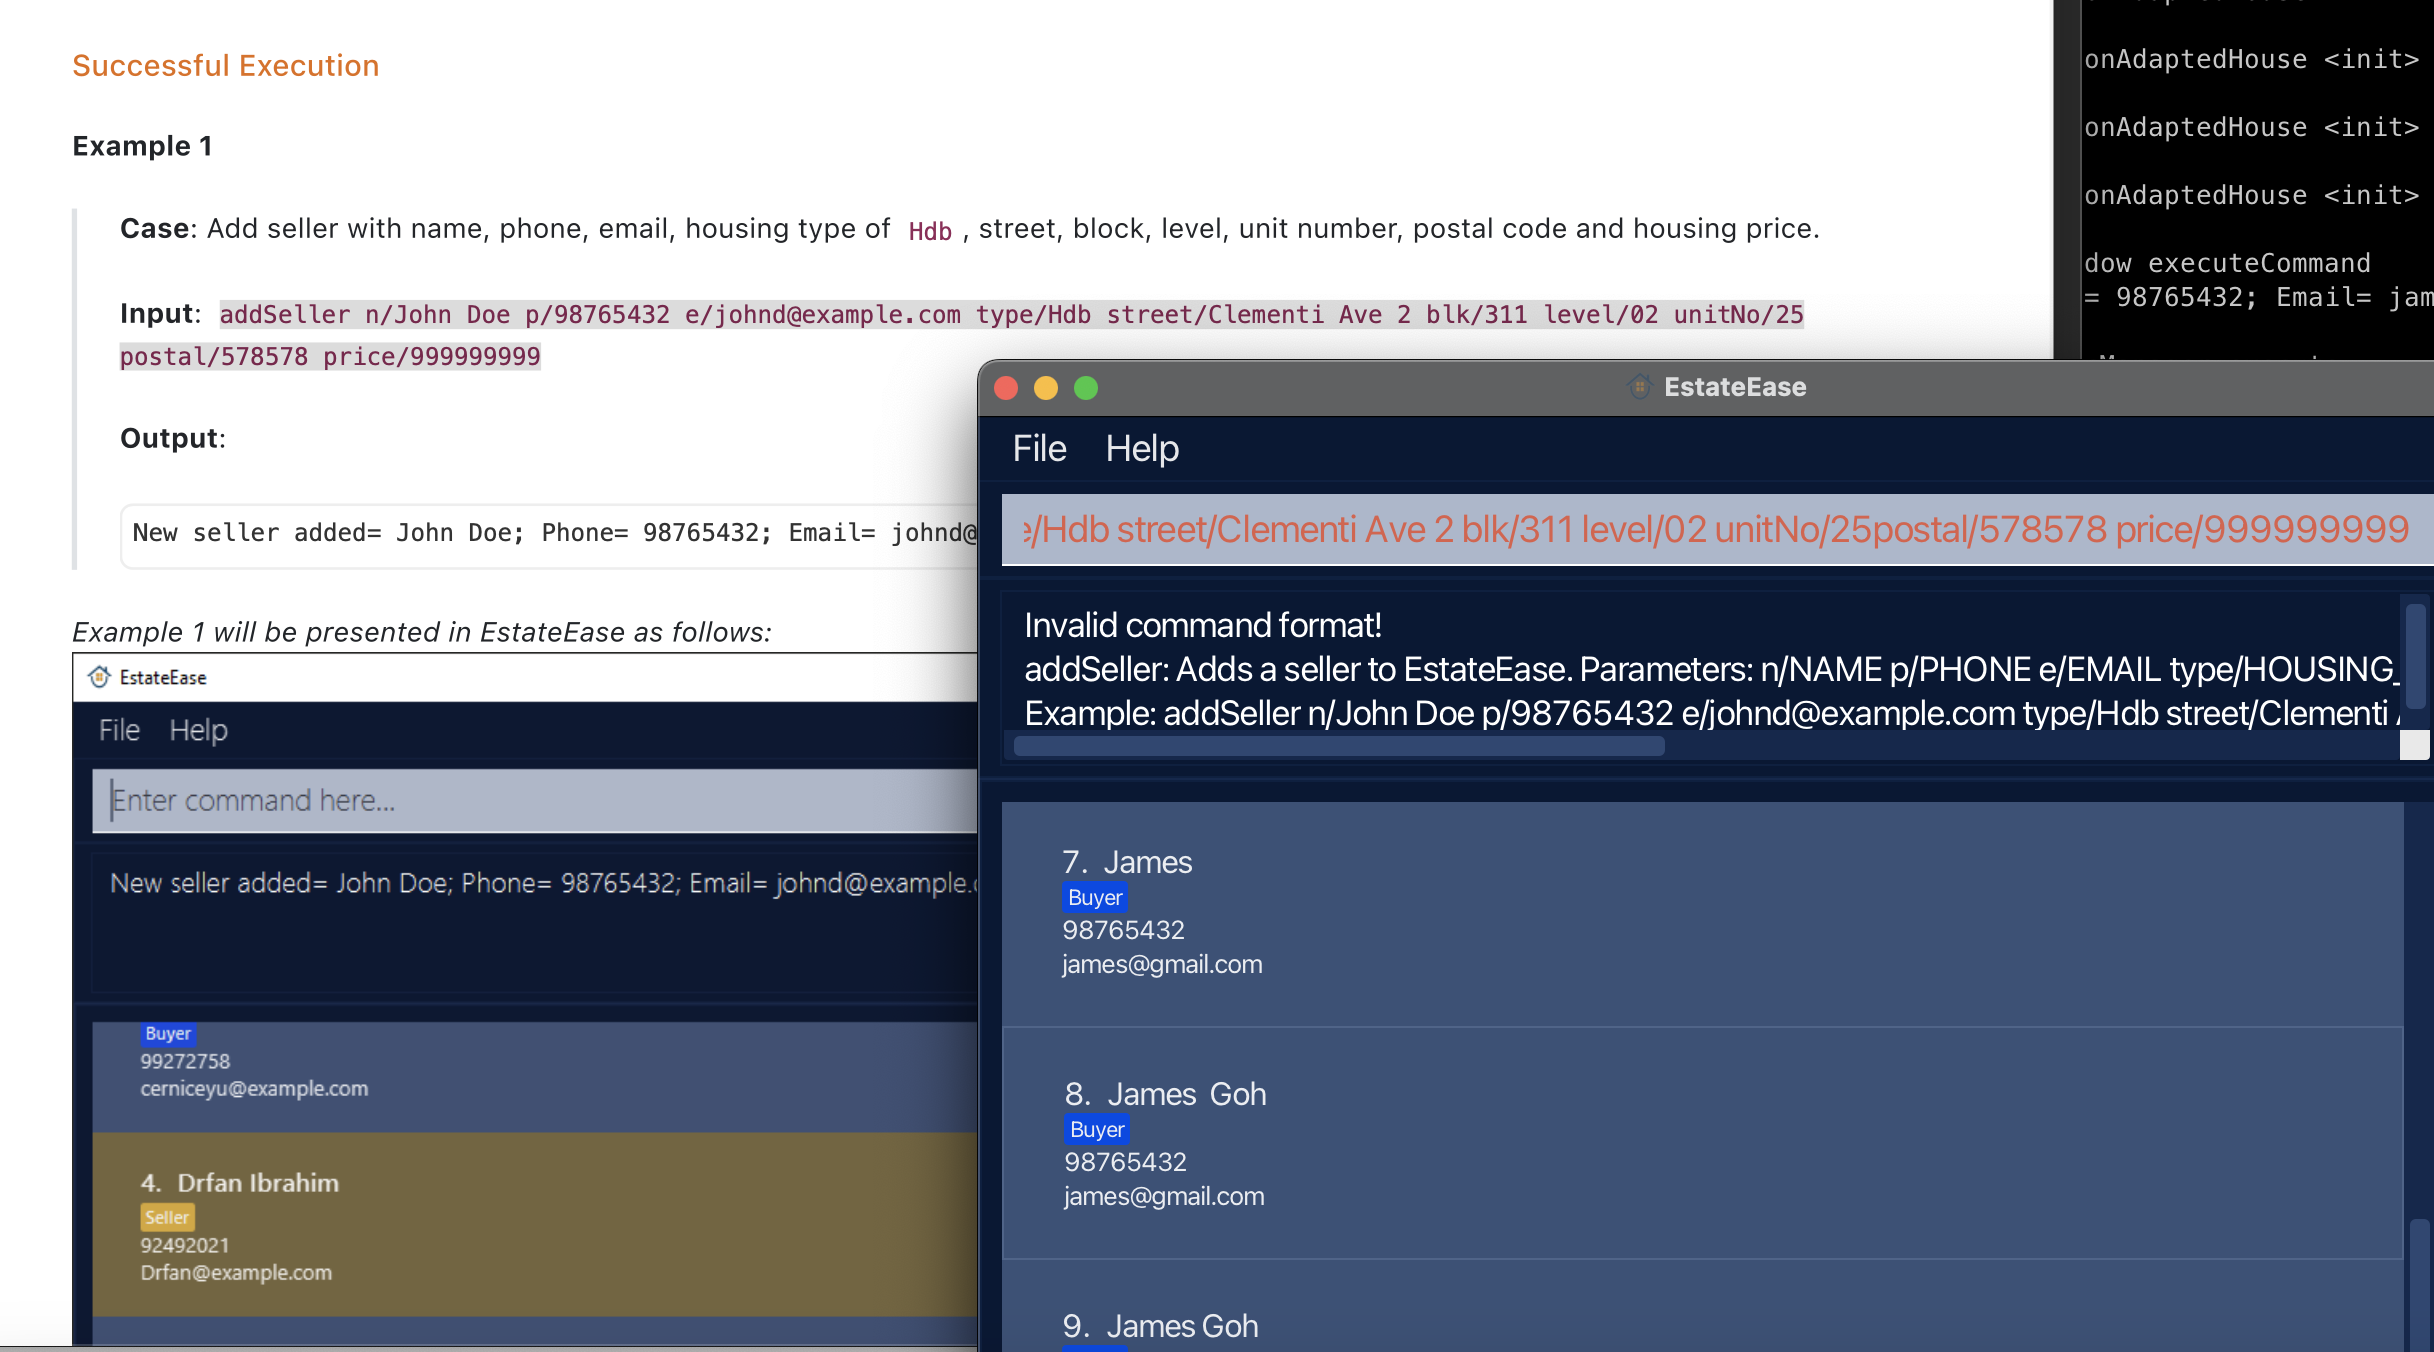
Task: Click the Successful Execution heading
Action: (x=225, y=66)
